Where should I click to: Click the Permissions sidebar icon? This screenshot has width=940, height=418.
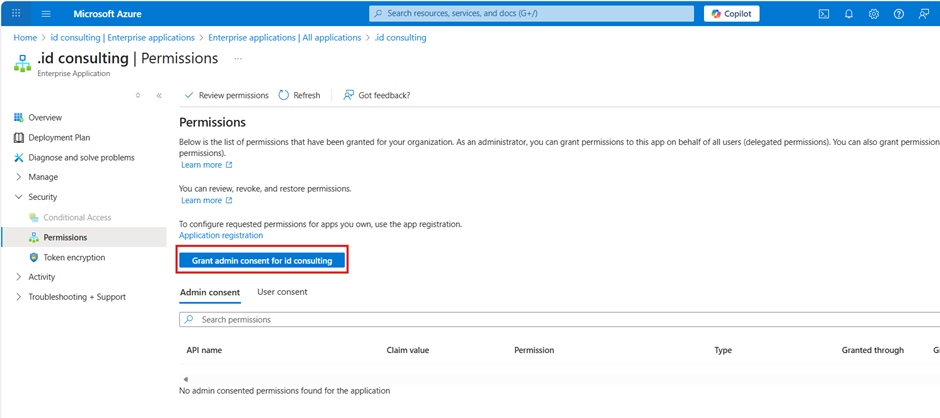point(34,237)
